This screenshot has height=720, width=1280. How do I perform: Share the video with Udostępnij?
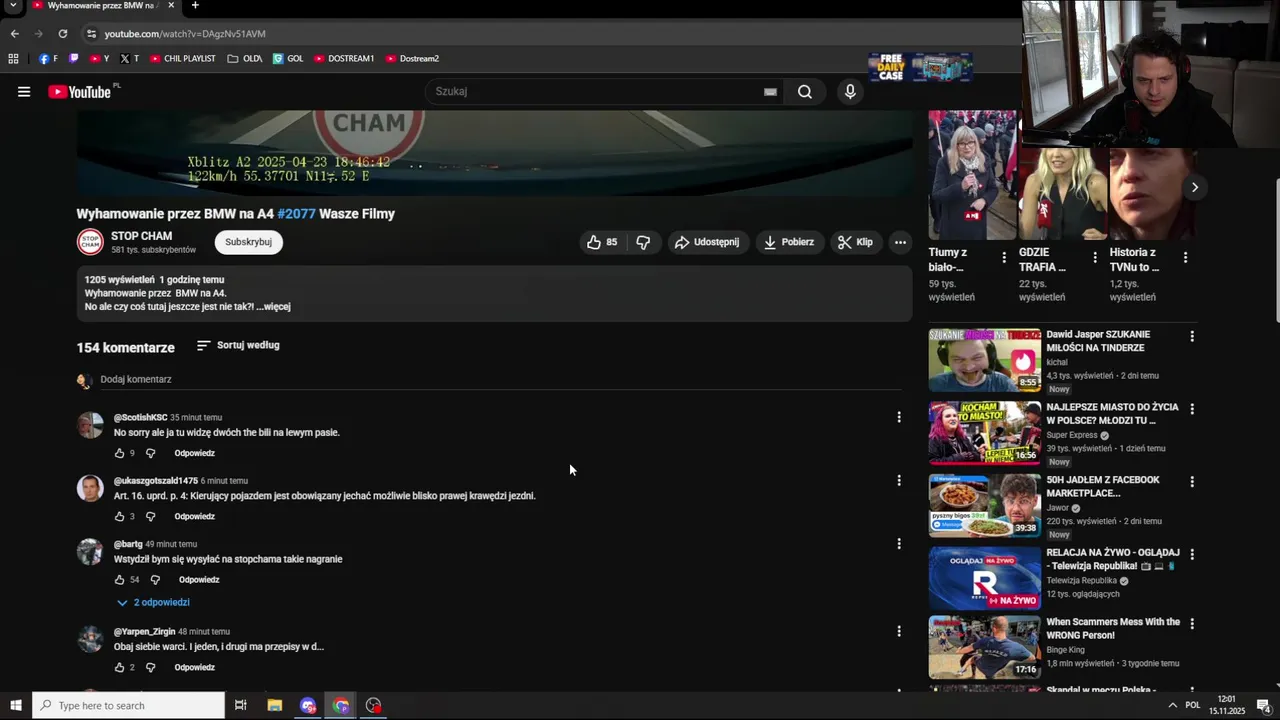pos(707,242)
